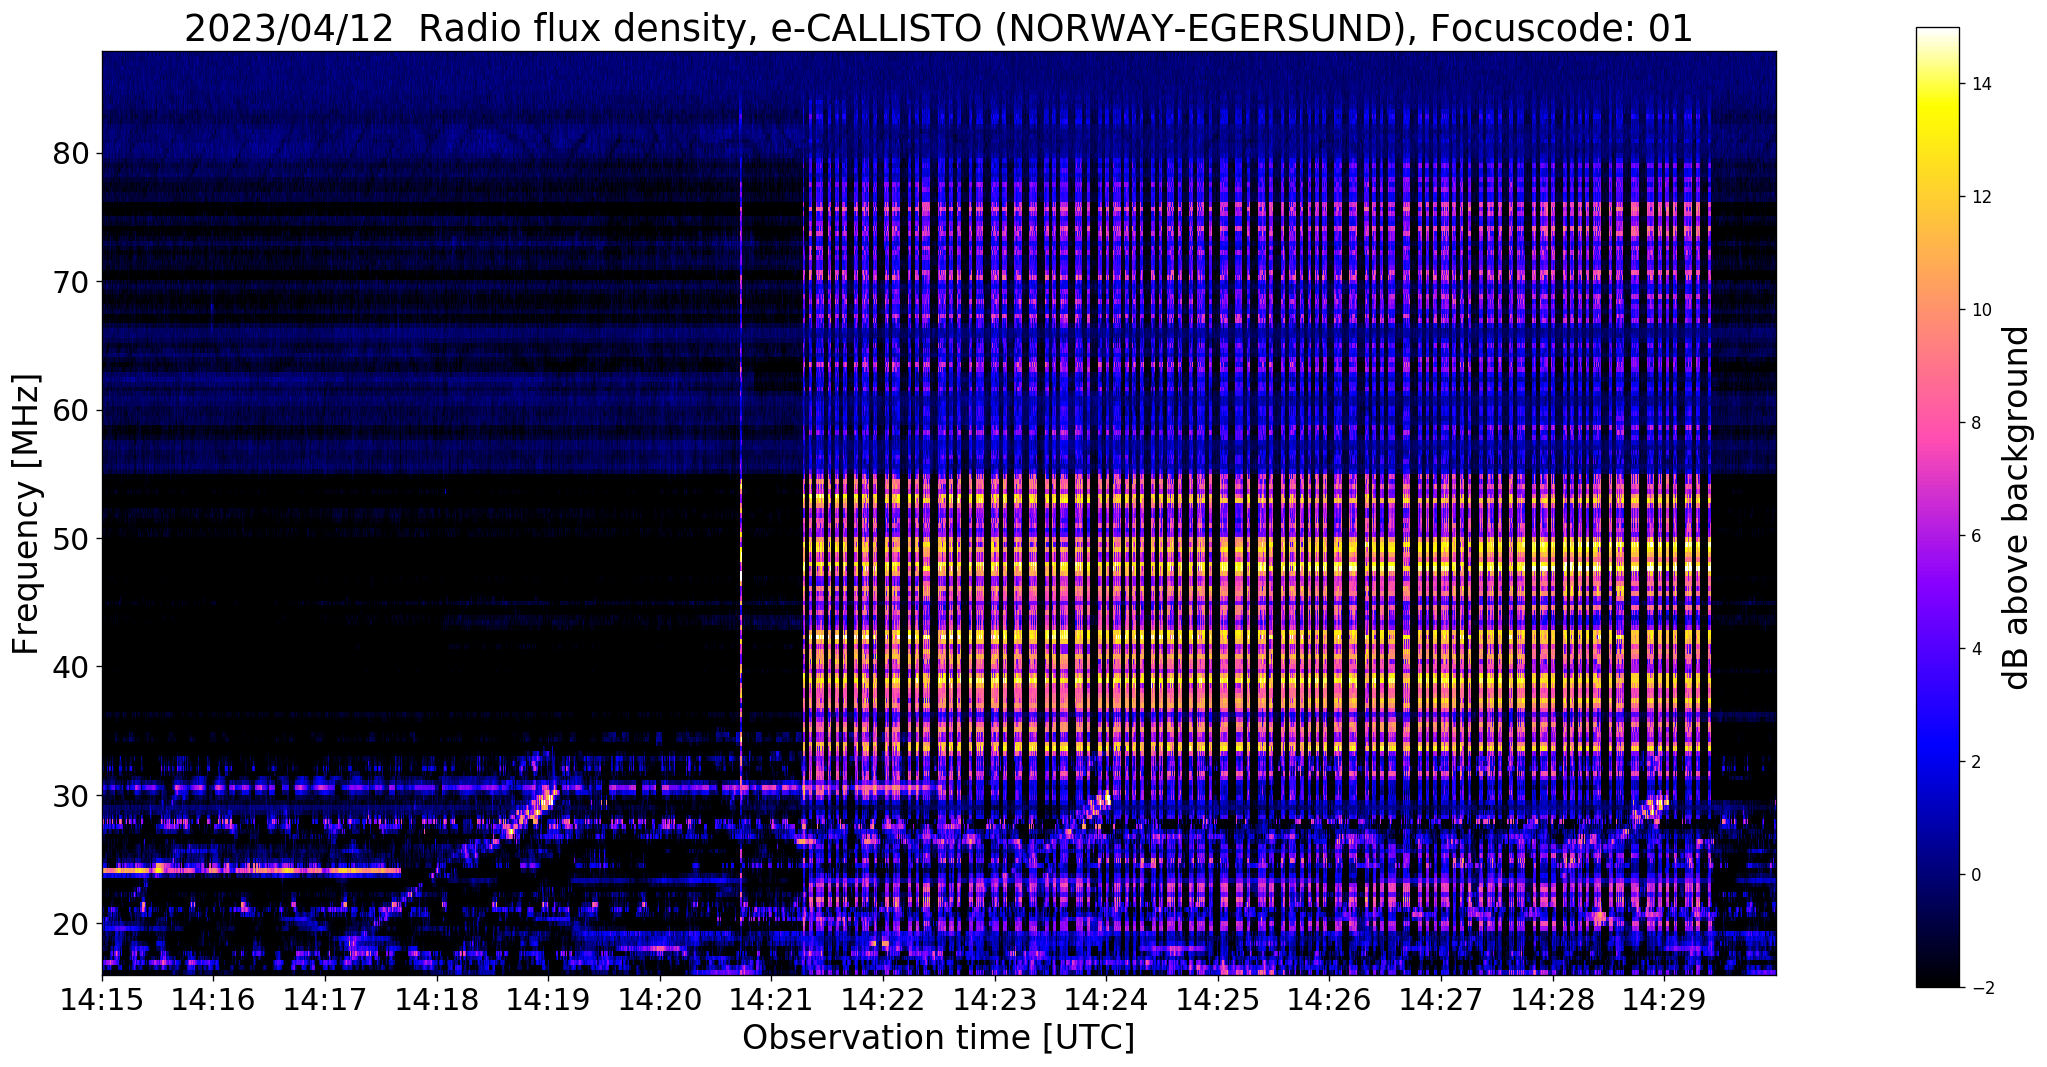Click the 14:26 time tick label
The width and height of the screenshot is (2047, 1067).
[1329, 999]
